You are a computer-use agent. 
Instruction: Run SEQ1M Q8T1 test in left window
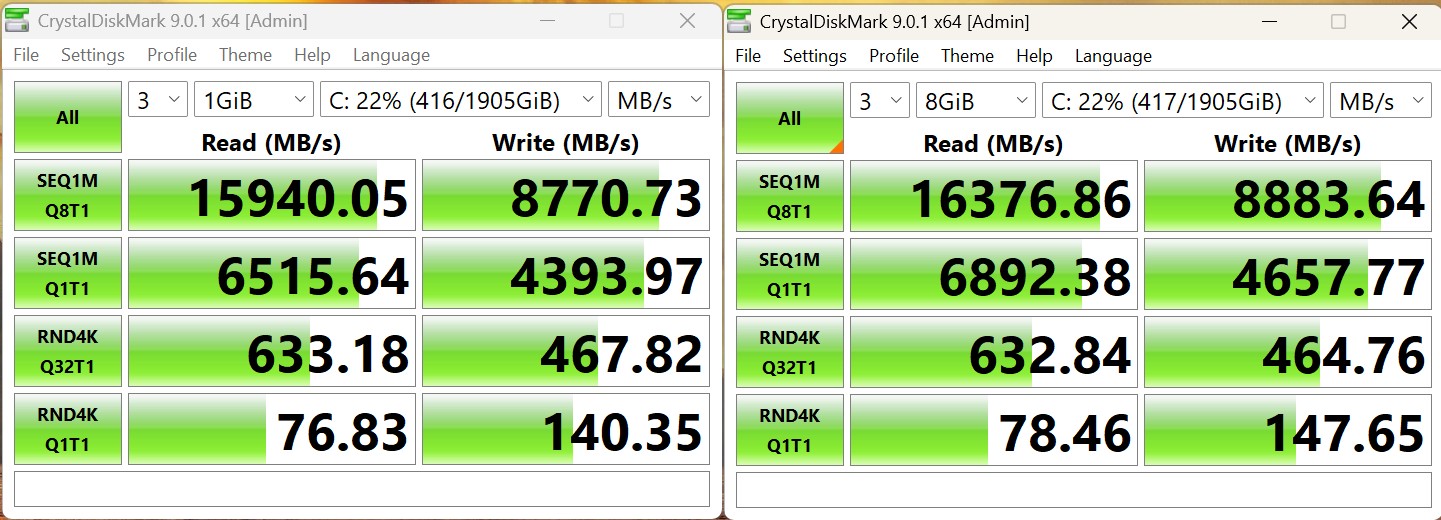point(68,195)
